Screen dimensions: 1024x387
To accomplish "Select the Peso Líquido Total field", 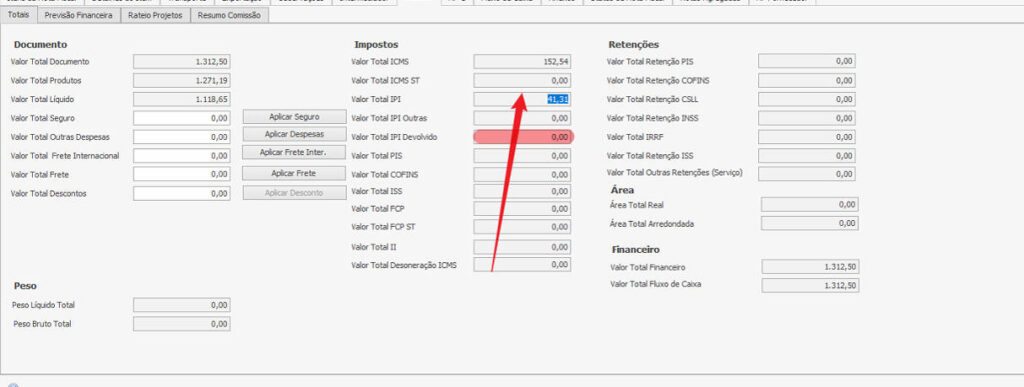I will point(182,305).
